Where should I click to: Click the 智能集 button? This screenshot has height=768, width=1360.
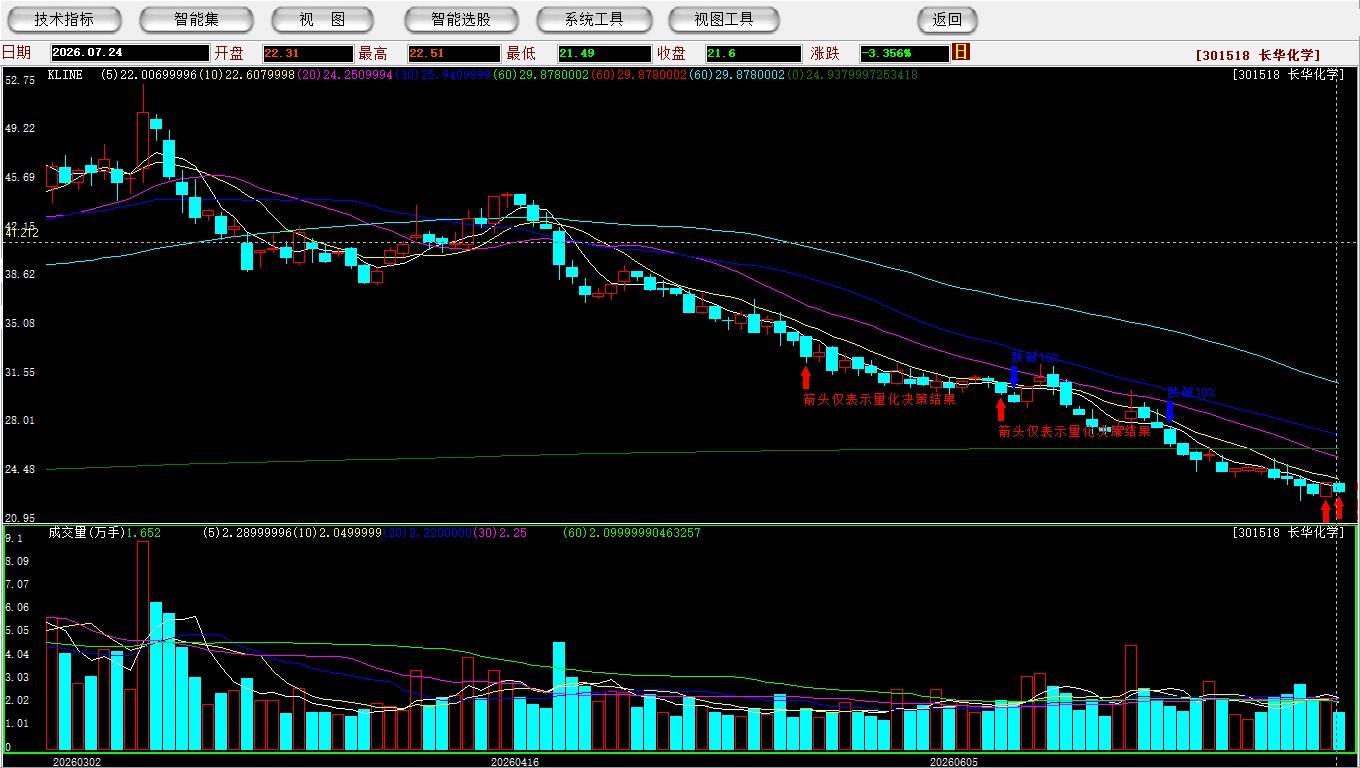click(x=197, y=19)
